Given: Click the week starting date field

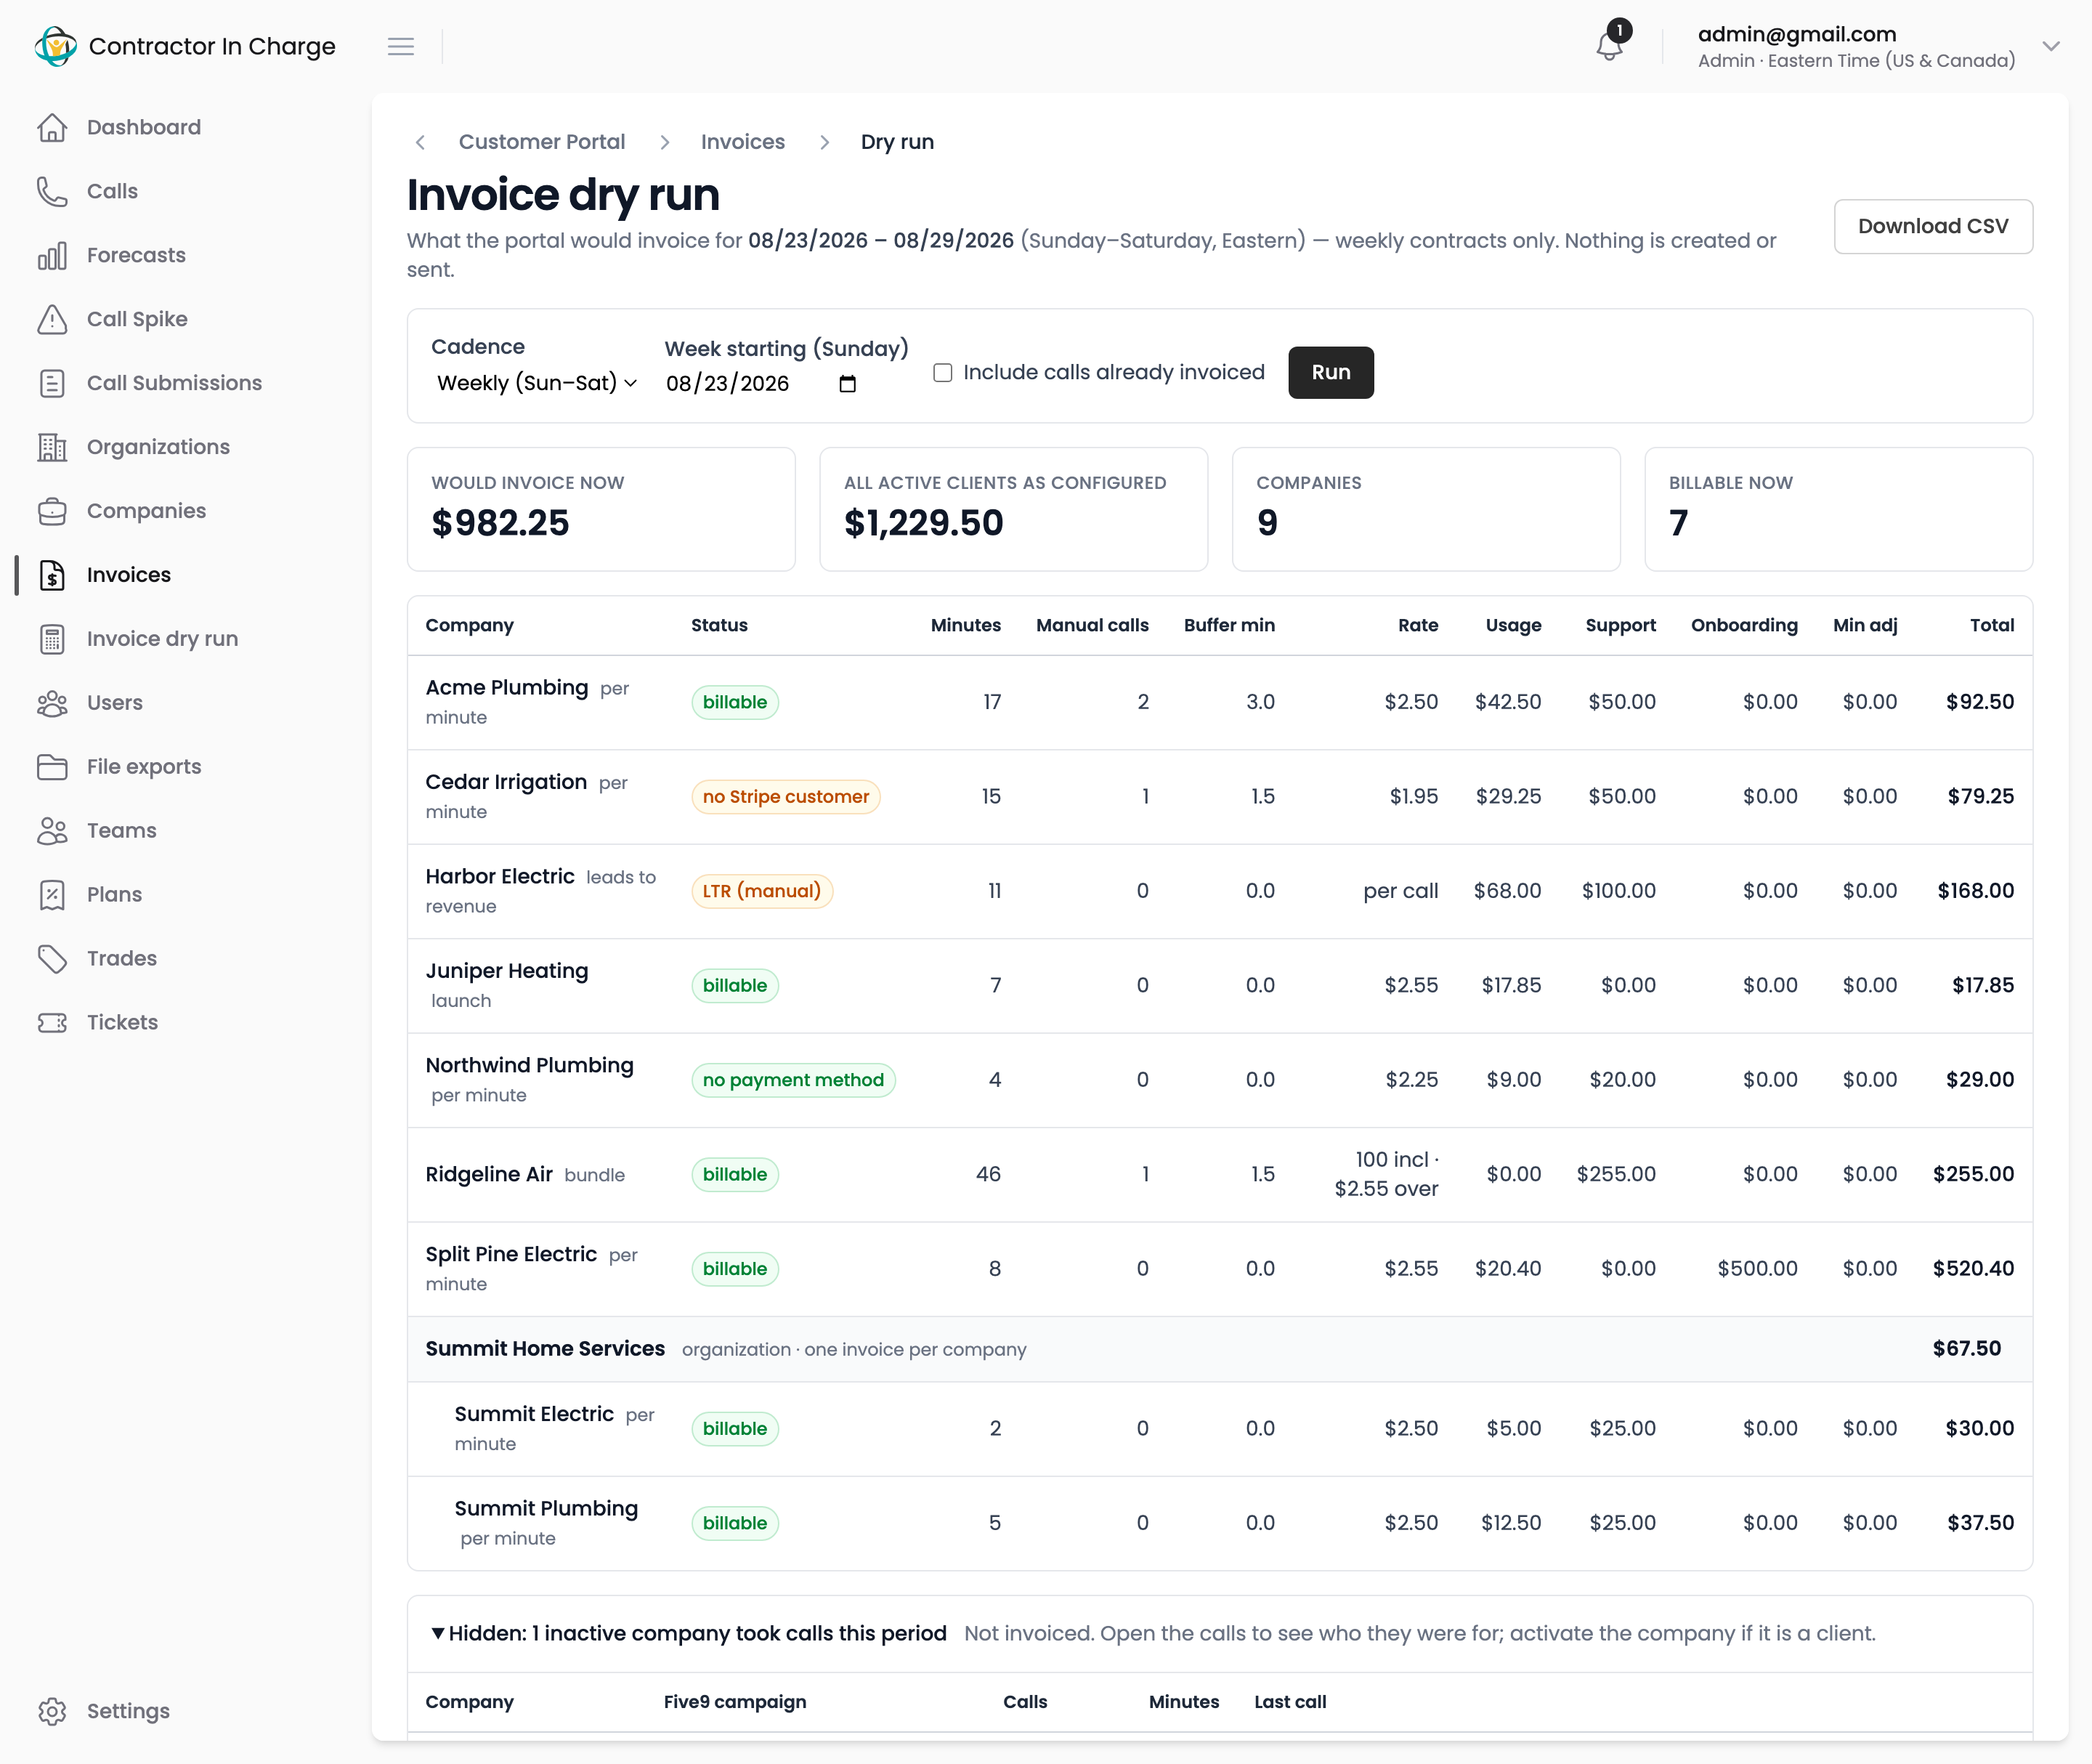Looking at the screenshot, I should click(761, 384).
